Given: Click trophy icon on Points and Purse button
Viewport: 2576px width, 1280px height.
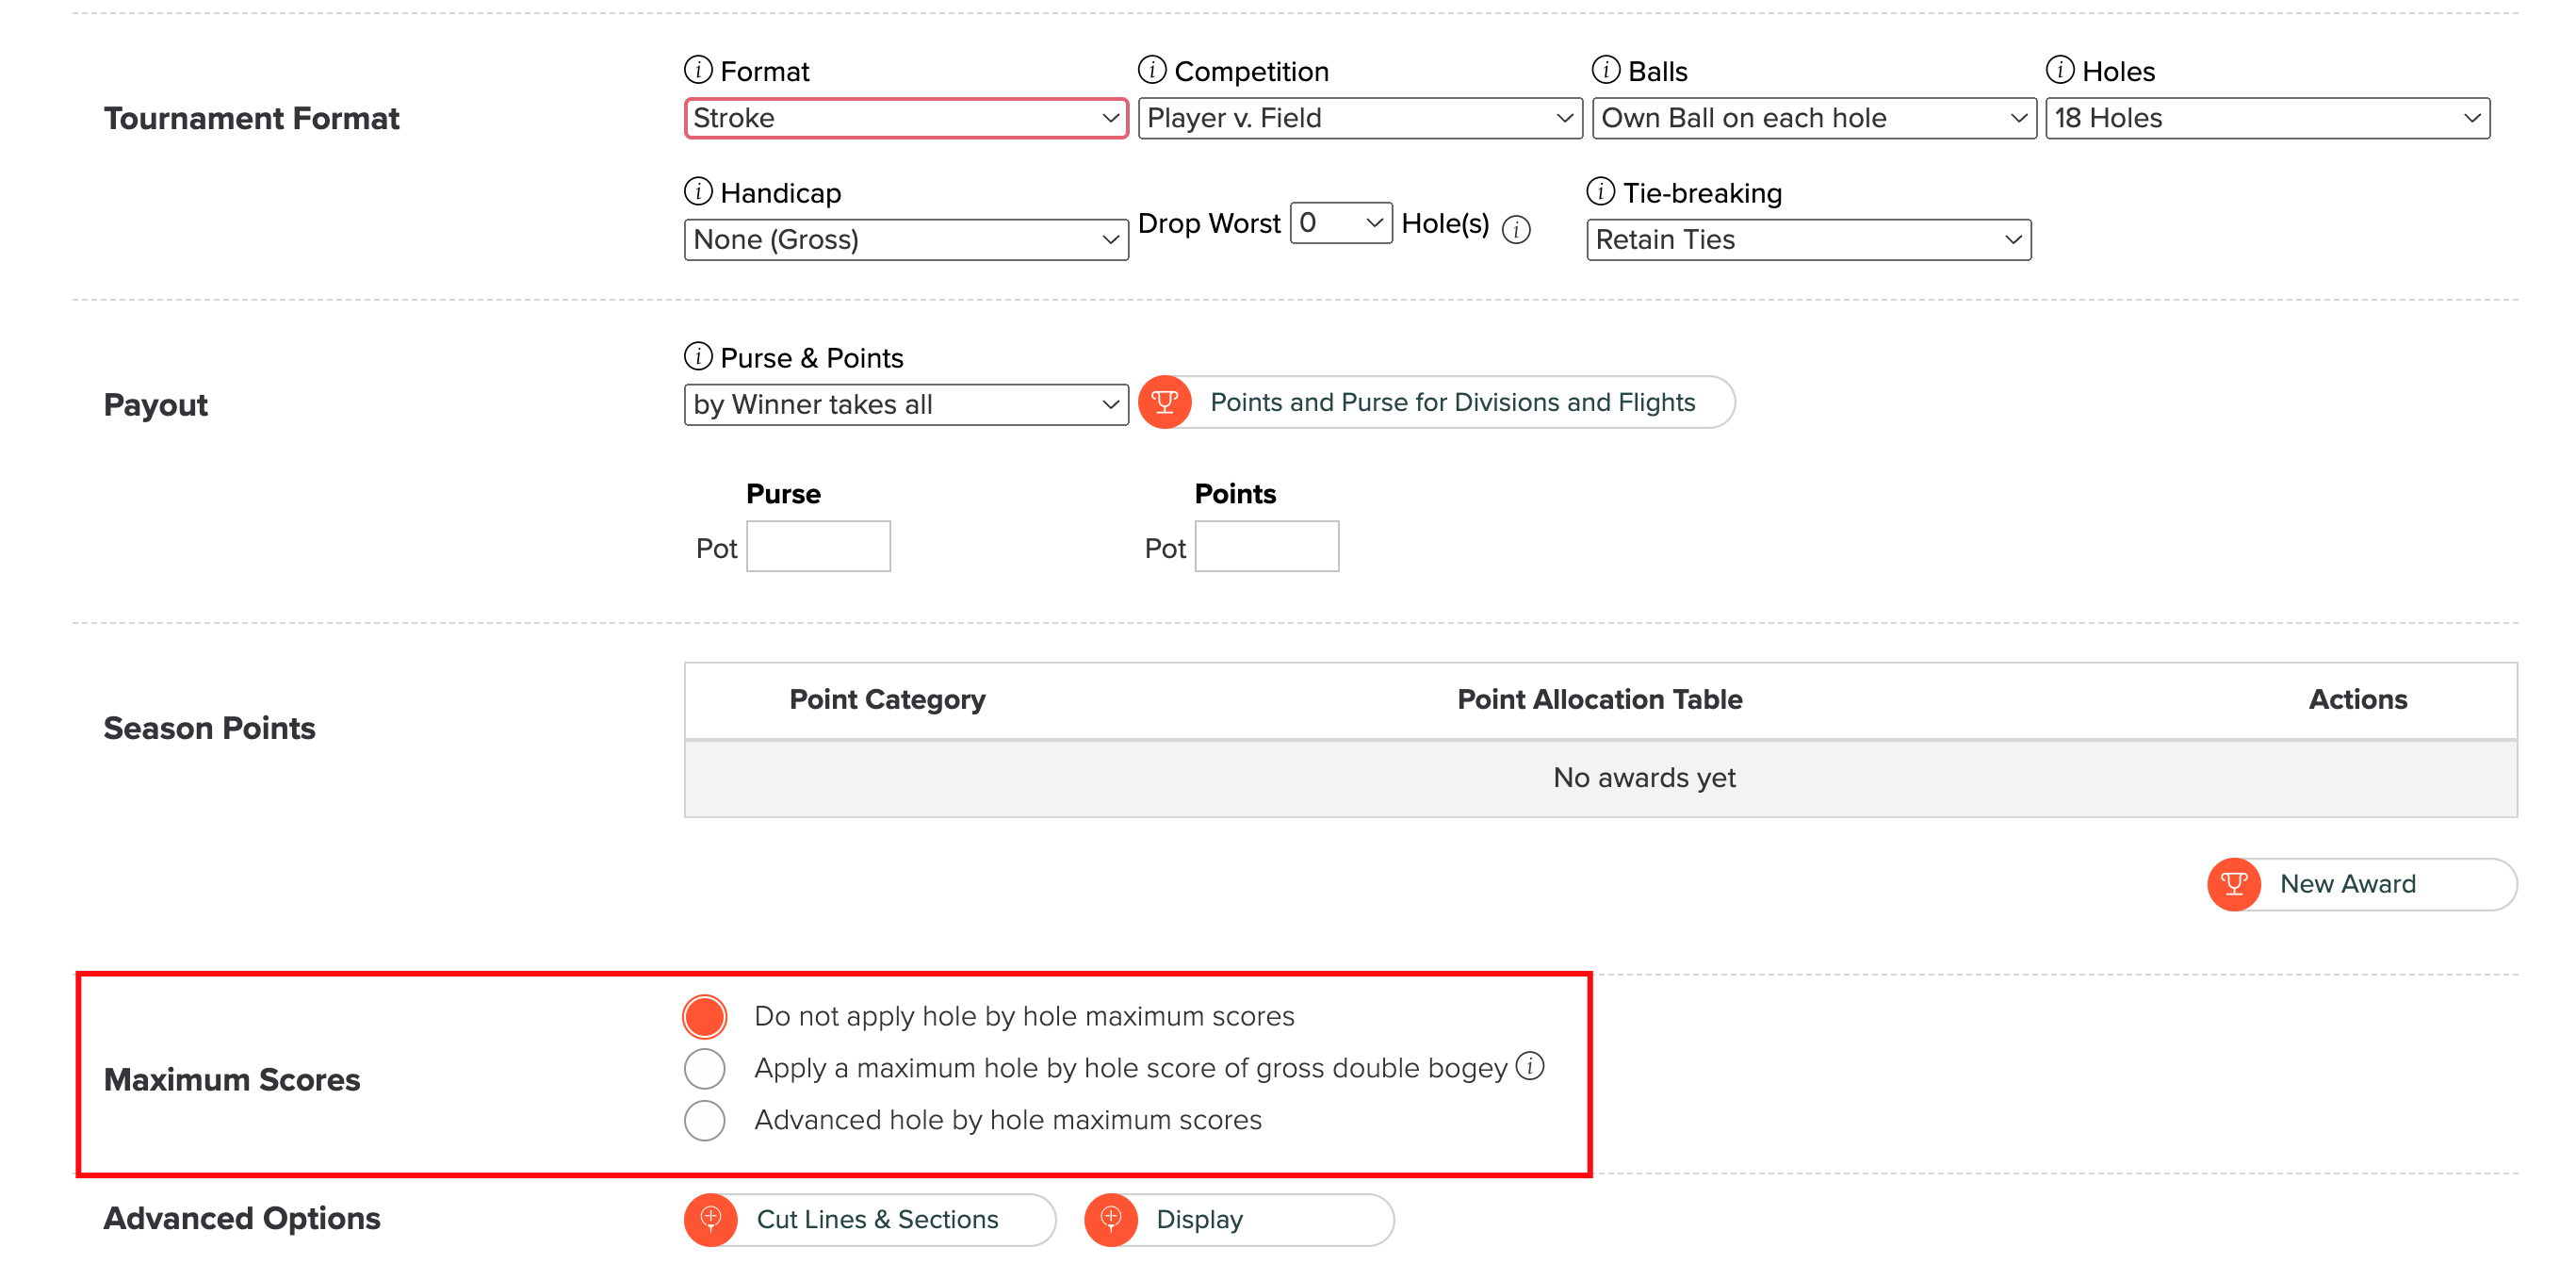Looking at the screenshot, I should (x=1165, y=402).
